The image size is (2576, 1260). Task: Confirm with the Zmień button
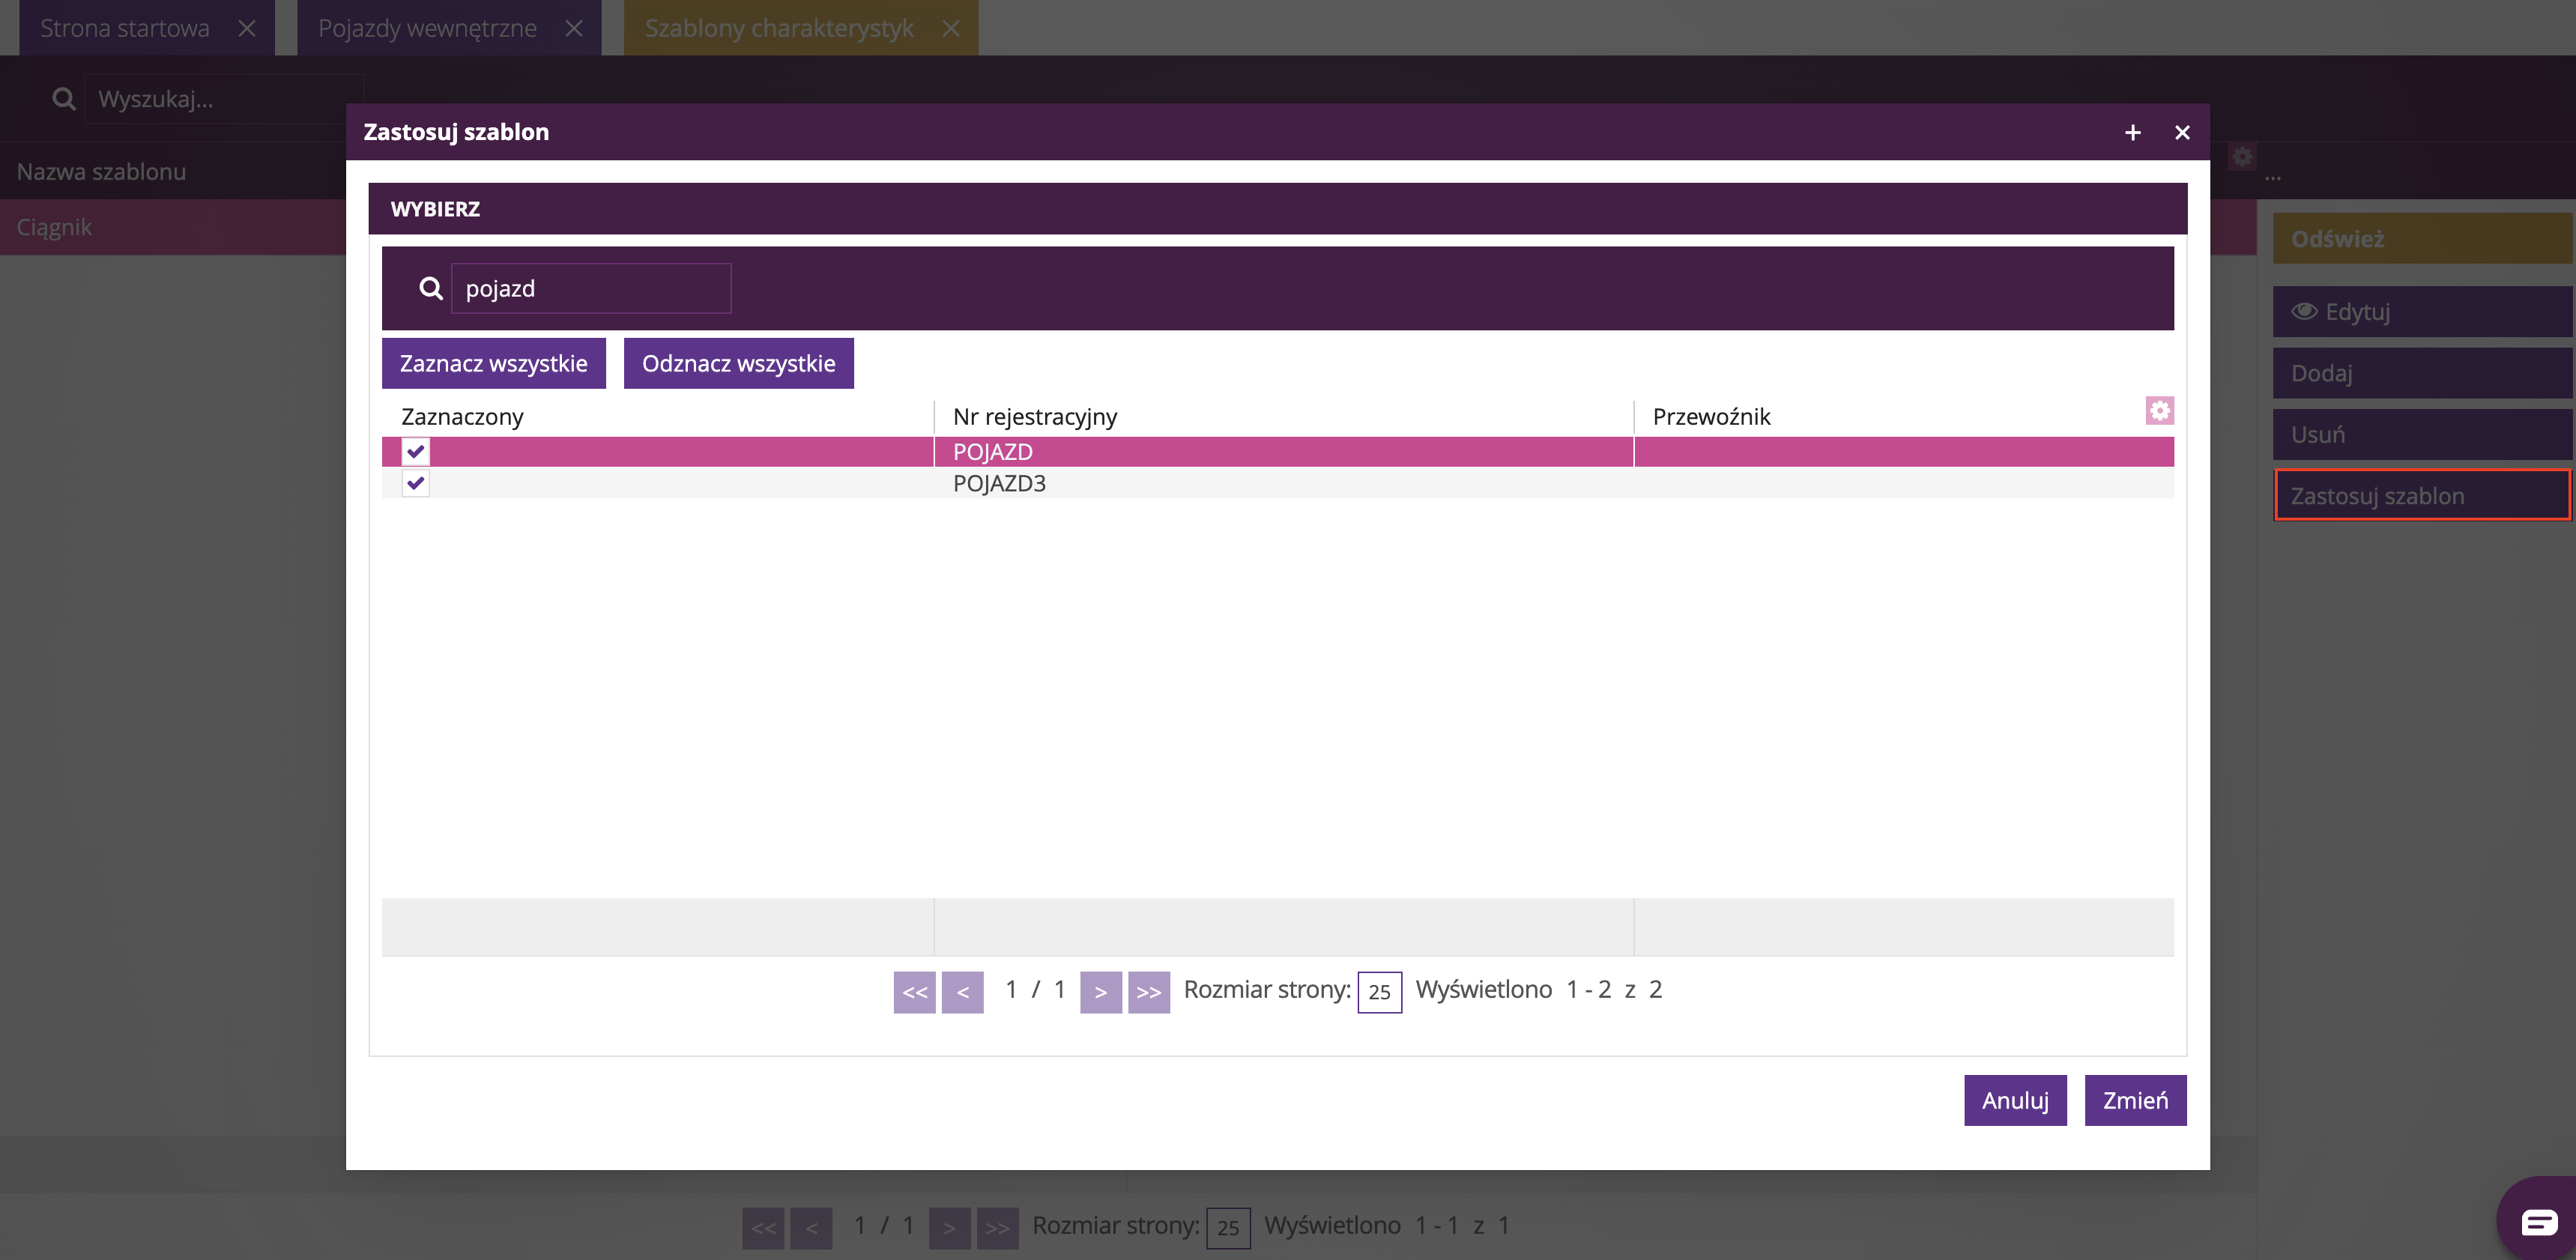2135,1100
